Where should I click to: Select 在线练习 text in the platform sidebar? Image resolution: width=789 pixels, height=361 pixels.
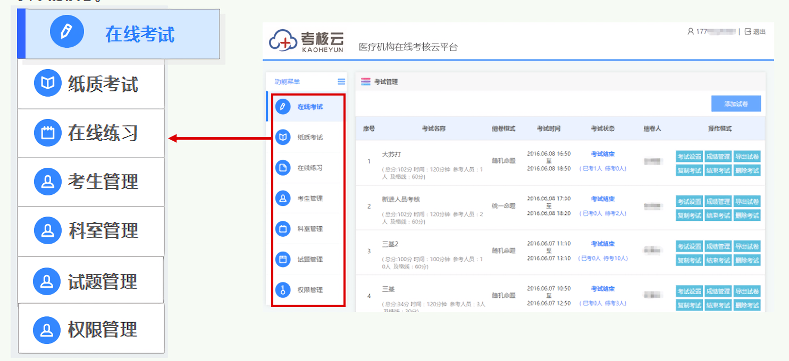click(310, 168)
